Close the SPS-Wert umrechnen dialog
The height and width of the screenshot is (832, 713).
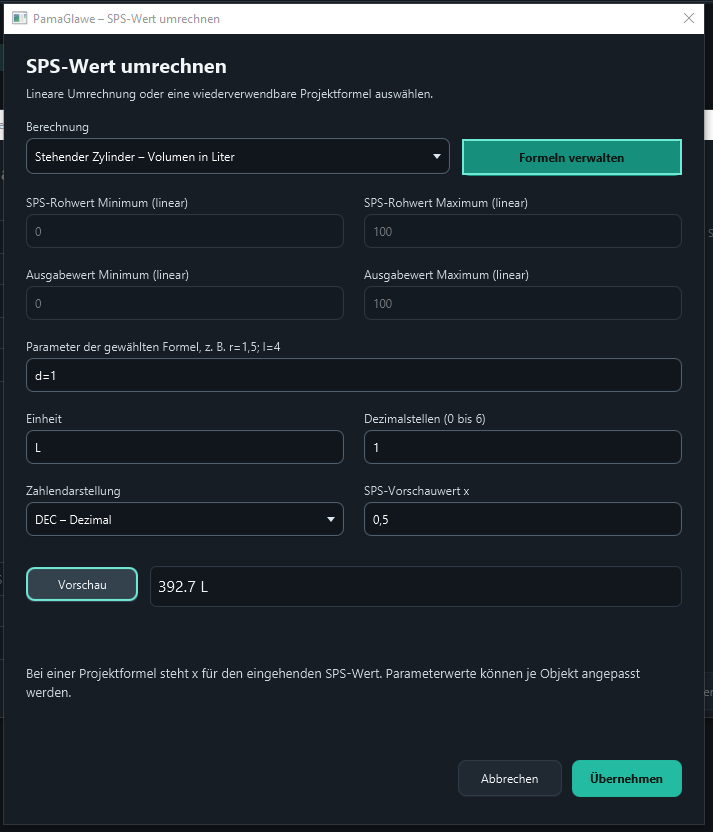tap(689, 19)
